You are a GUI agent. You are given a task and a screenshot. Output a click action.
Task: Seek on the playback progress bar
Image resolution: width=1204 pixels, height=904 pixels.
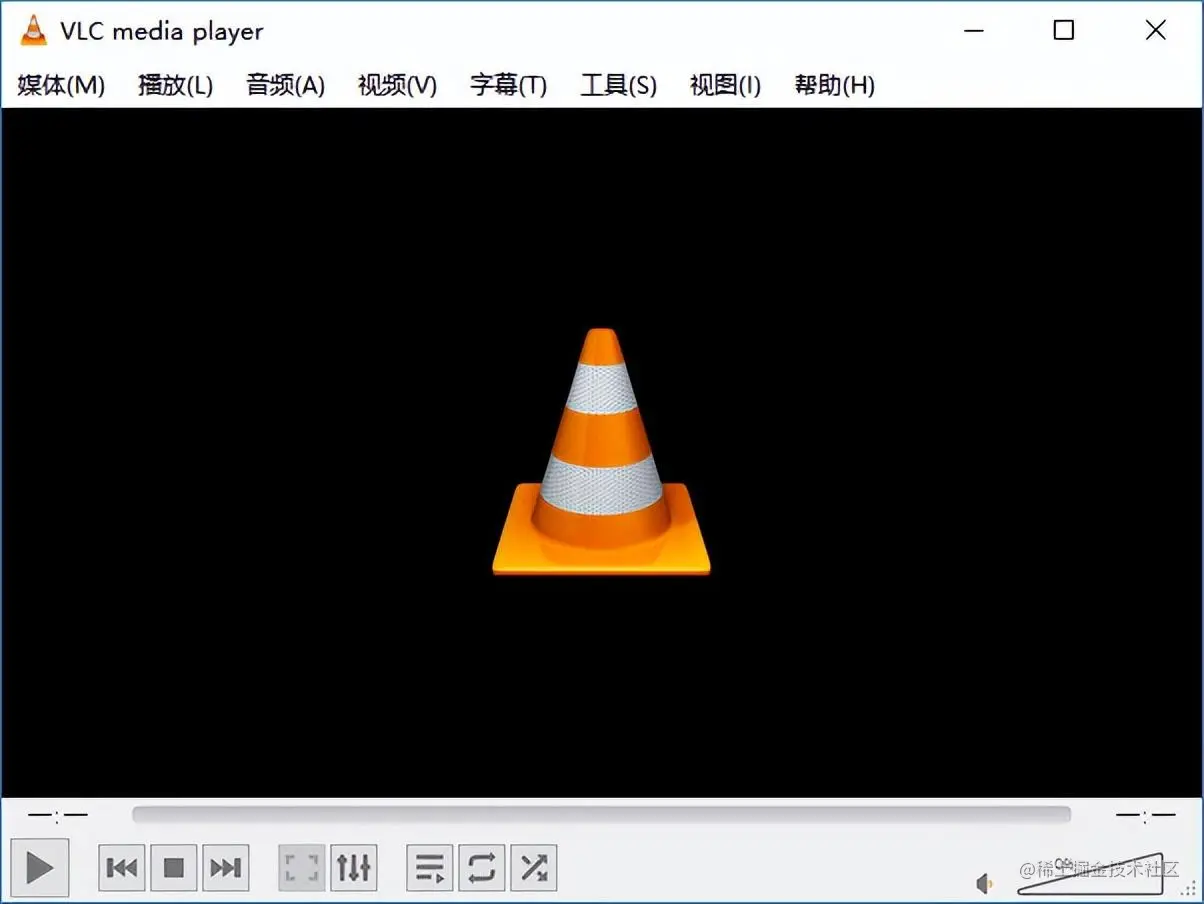[x=601, y=815]
